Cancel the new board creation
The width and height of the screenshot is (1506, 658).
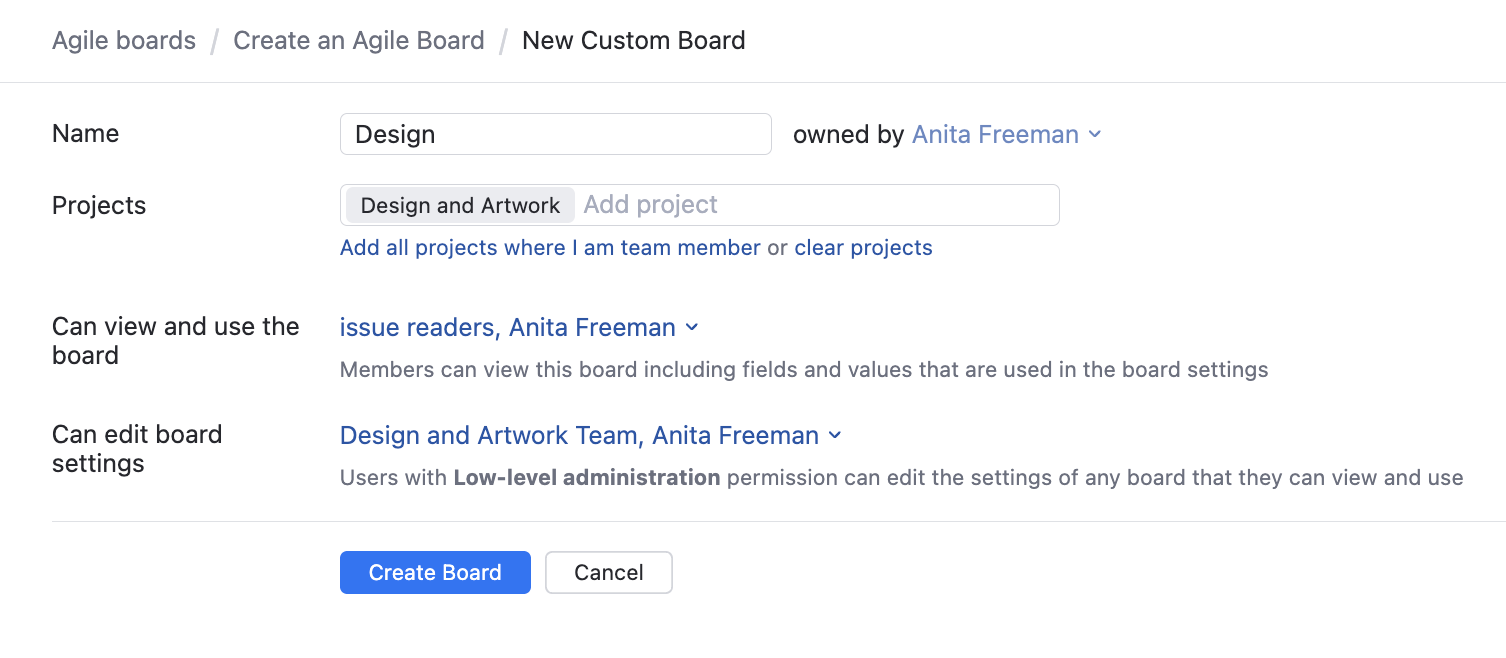point(608,572)
